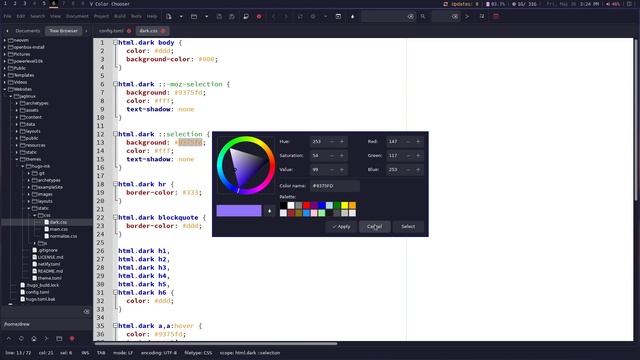Click the red Quit toolbar icon
This screenshot has height=360, width=640.
tap(496, 17)
